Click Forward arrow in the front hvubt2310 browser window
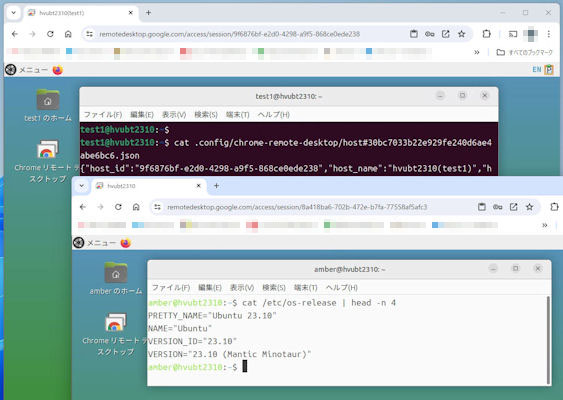This screenshot has height=400, width=563. pyautogui.click(x=101, y=207)
